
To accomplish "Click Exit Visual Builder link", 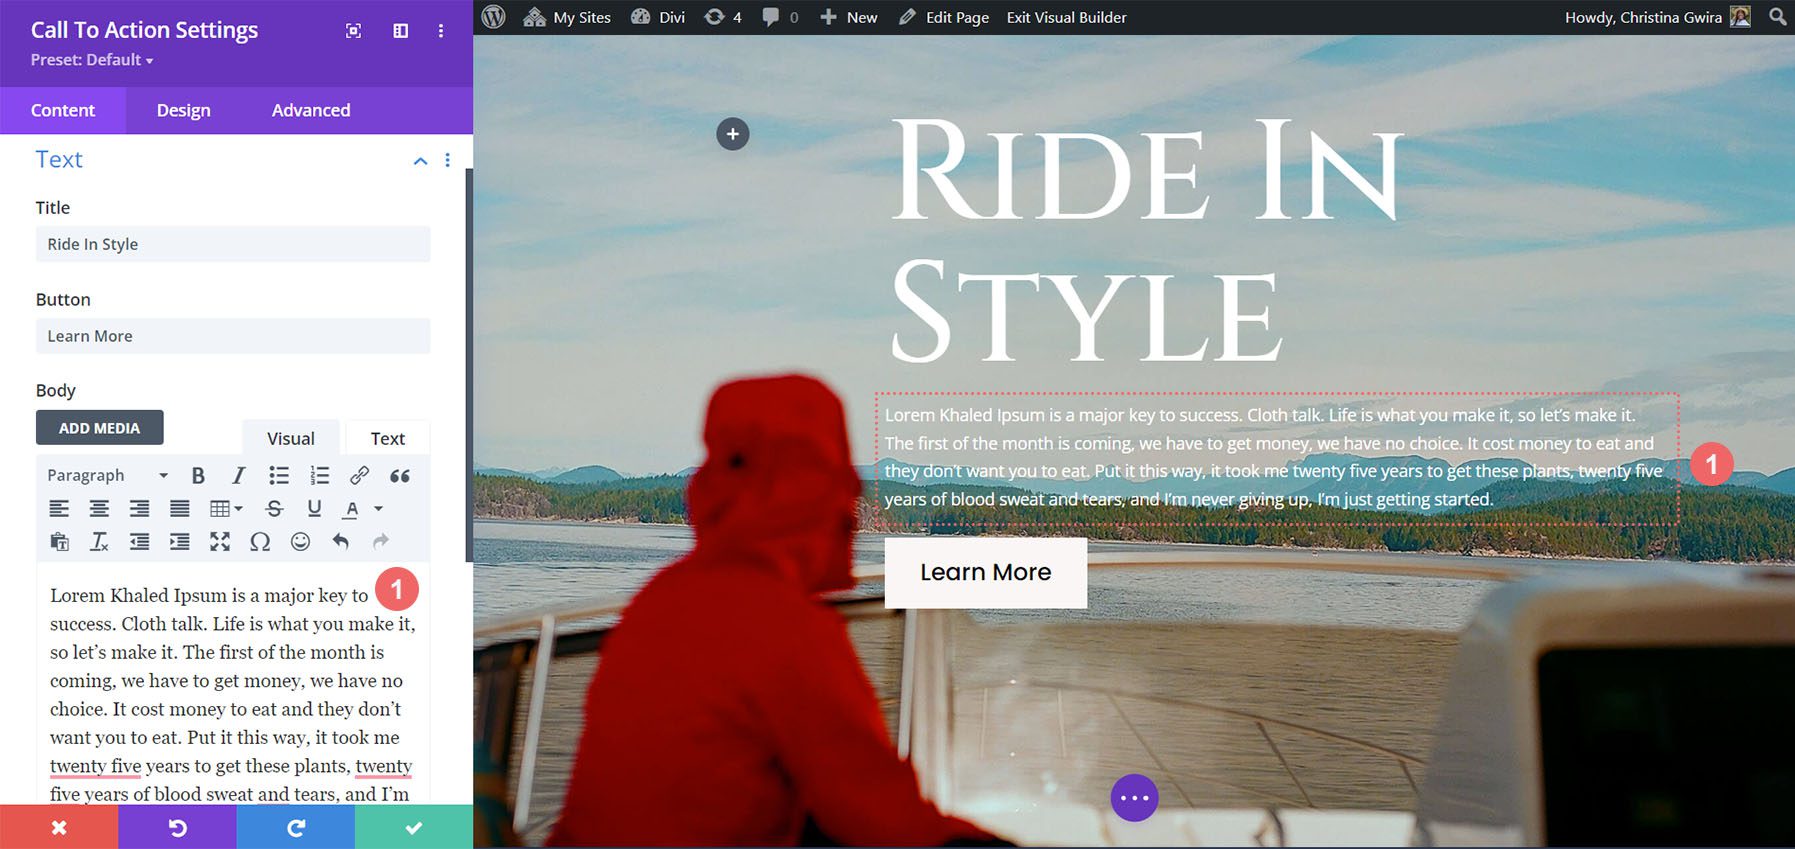I will coord(1066,17).
